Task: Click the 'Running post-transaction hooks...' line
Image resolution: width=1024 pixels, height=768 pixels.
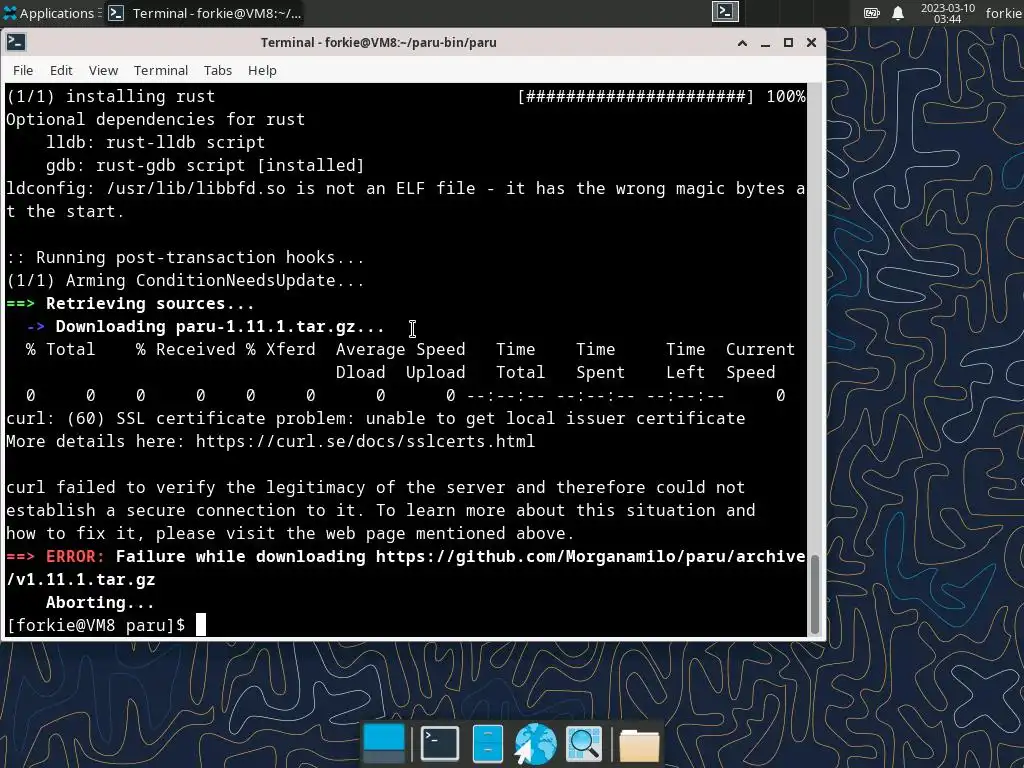Action: coord(185,257)
